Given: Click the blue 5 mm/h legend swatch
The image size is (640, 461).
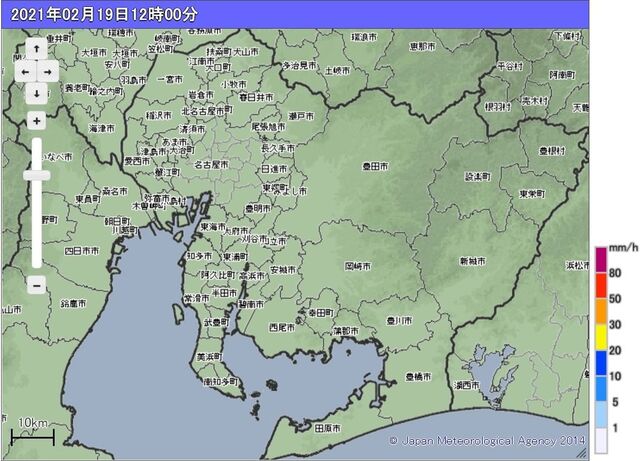Looking at the screenshot, I should [x=601, y=389].
